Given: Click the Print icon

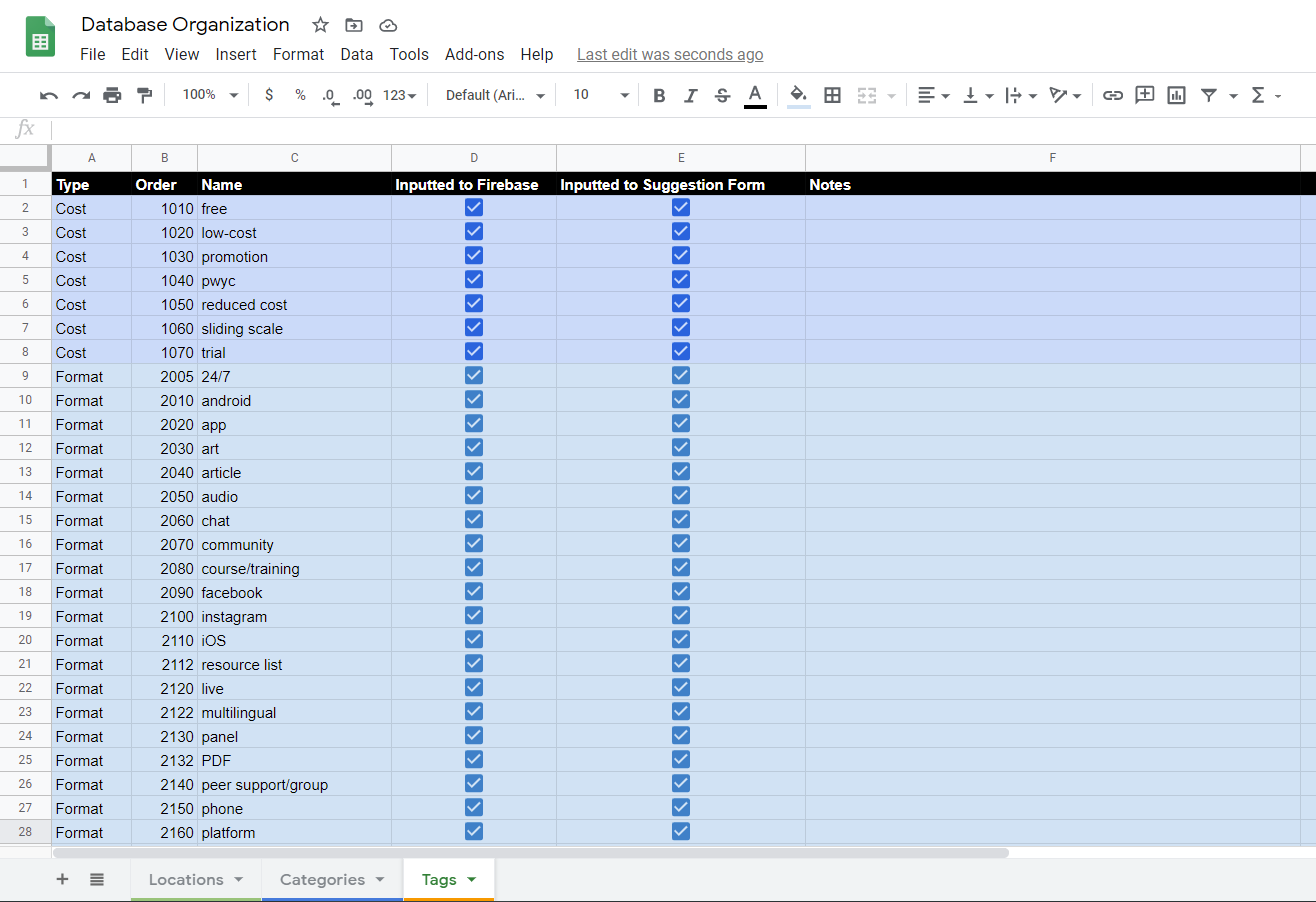Looking at the screenshot, I should click(x=112, y=95).
